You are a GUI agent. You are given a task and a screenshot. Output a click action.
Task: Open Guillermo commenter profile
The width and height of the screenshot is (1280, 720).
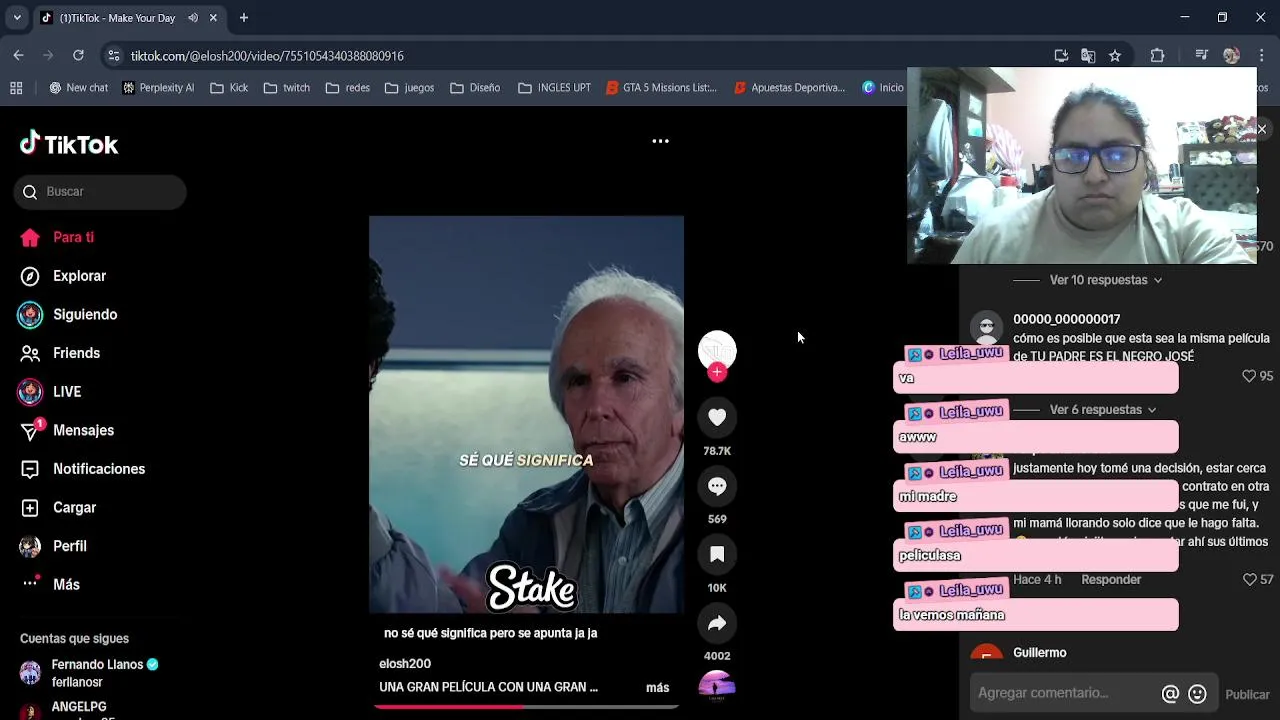(1040, 653)
